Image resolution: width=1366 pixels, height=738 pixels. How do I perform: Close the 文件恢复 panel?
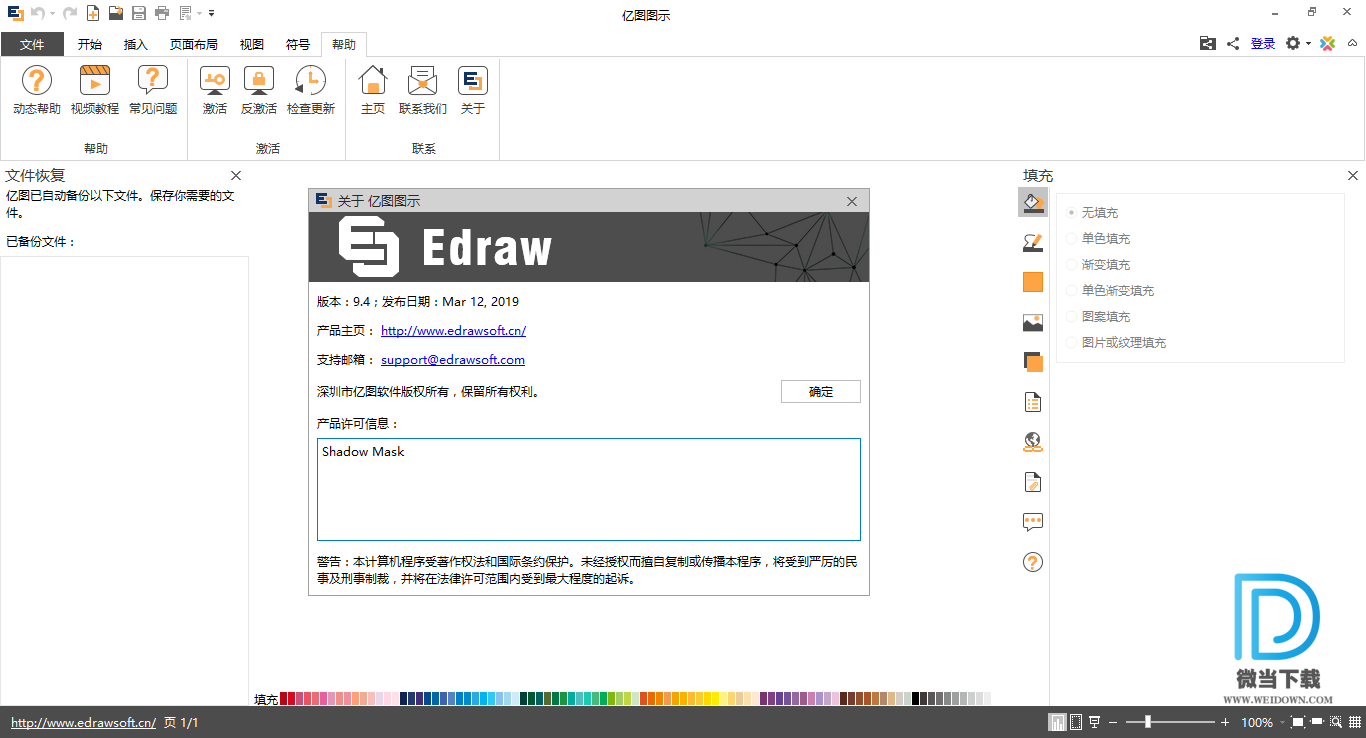tap(236, 175)
